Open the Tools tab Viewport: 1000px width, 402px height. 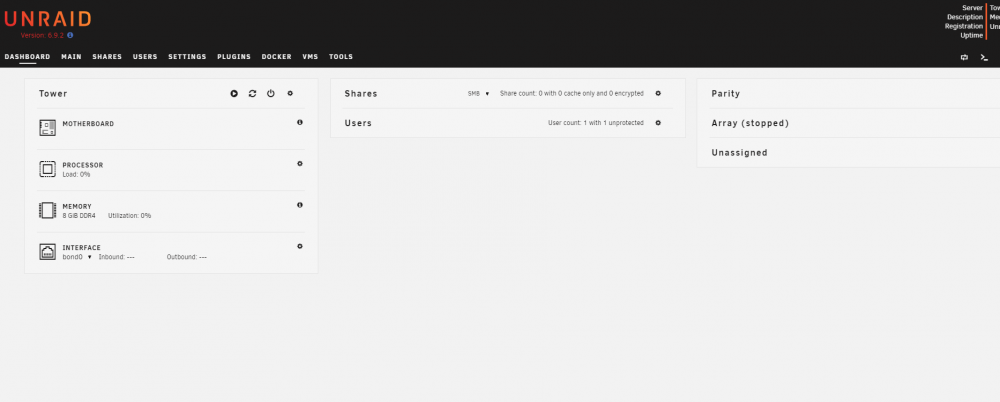point(341,57)
